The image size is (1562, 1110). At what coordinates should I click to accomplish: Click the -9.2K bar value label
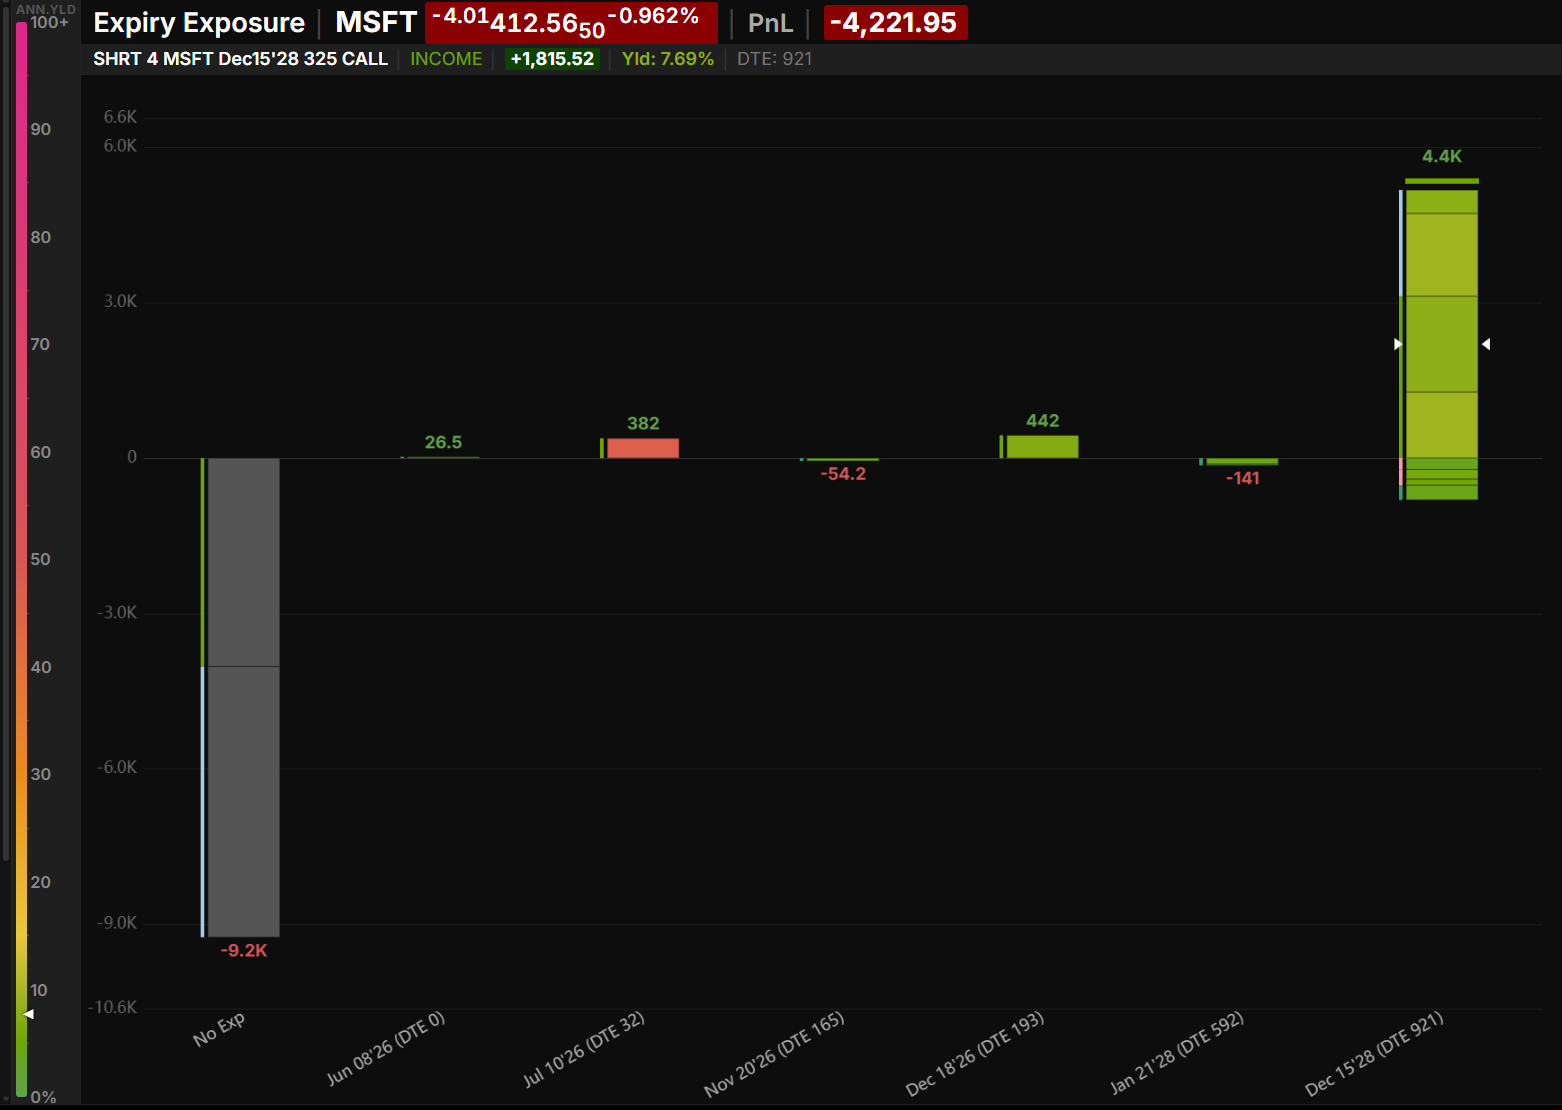click(244, 950)
